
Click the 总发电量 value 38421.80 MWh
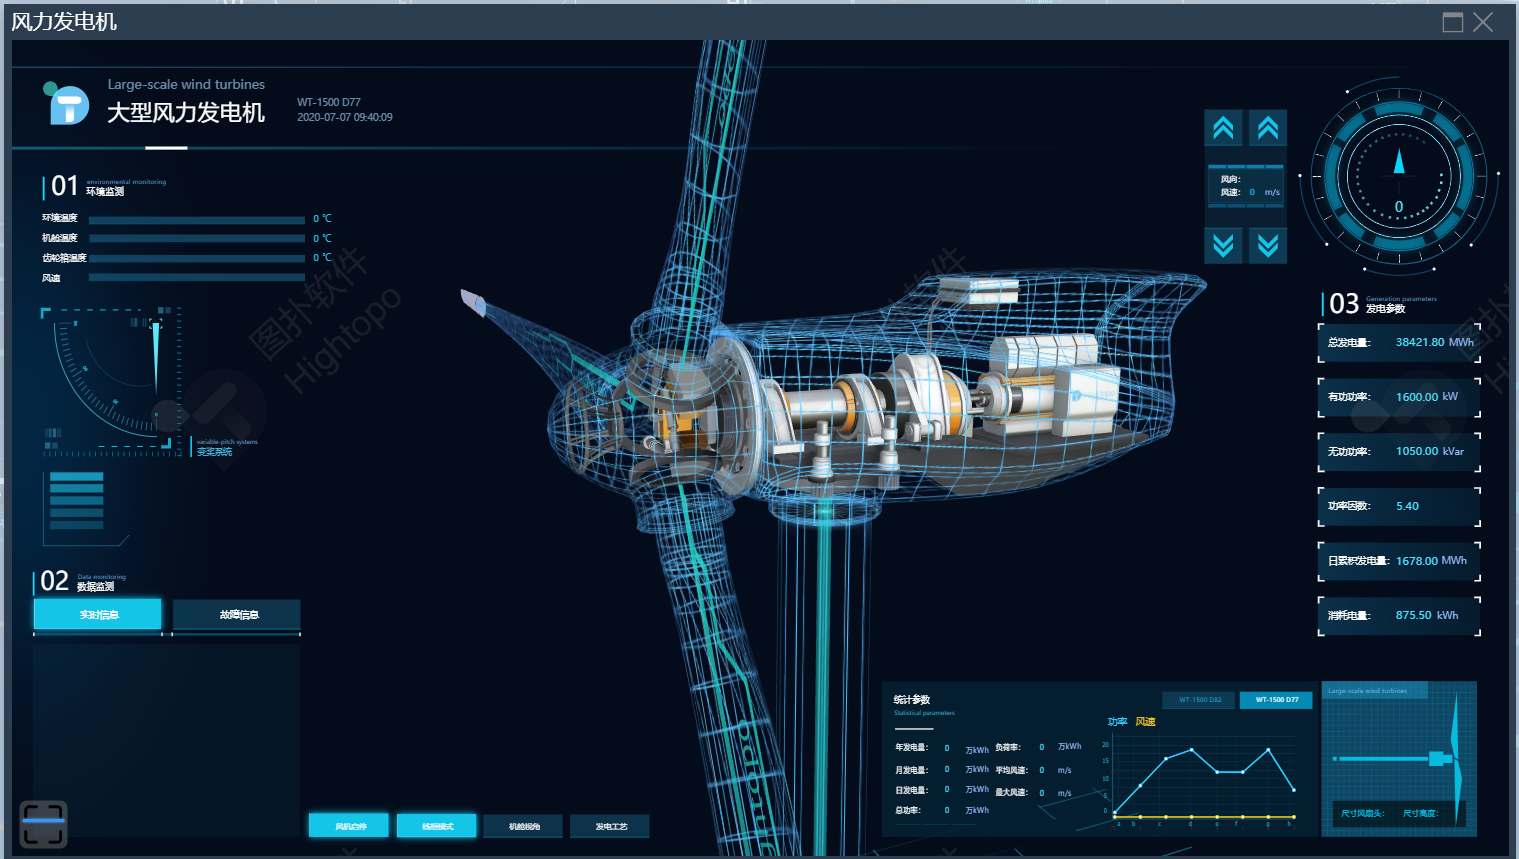pyautogui.click(x=1434, y=342)
